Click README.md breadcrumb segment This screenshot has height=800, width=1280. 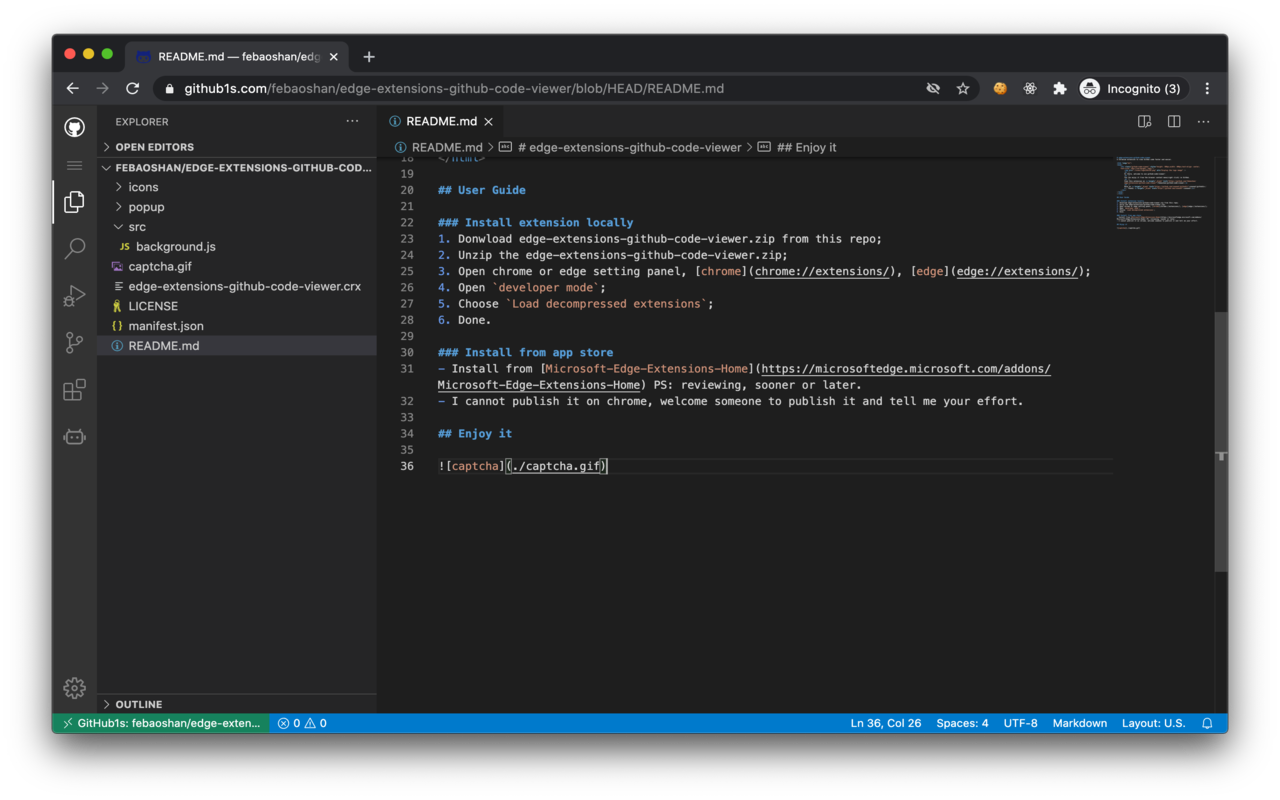click(x=438, y=147)
